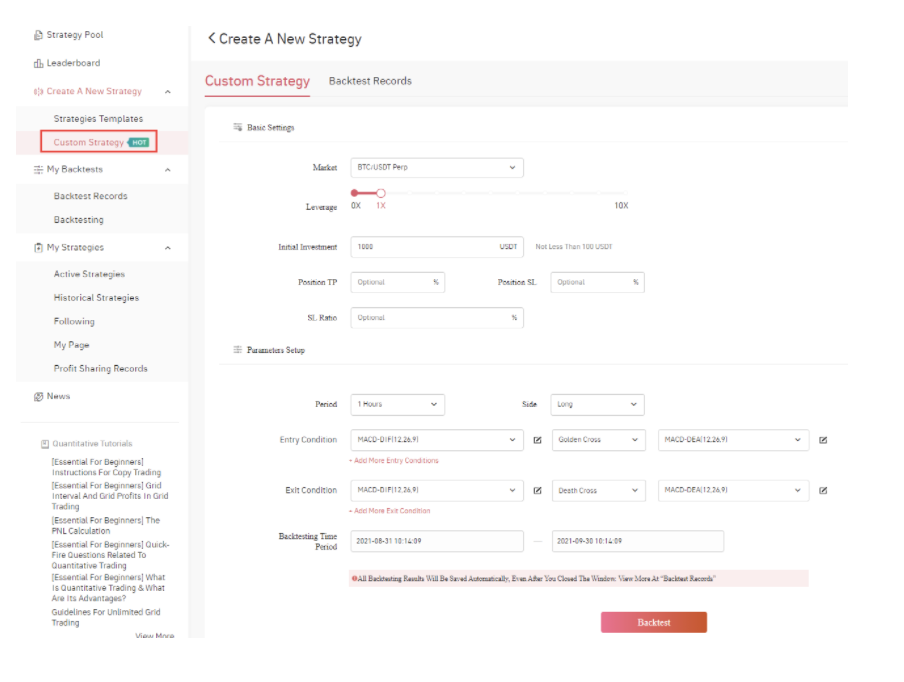This screenshot has width=904, height=682.
Task: Click the edit icon next to entry MACD-DEA
Action: (x=823, y=440)
